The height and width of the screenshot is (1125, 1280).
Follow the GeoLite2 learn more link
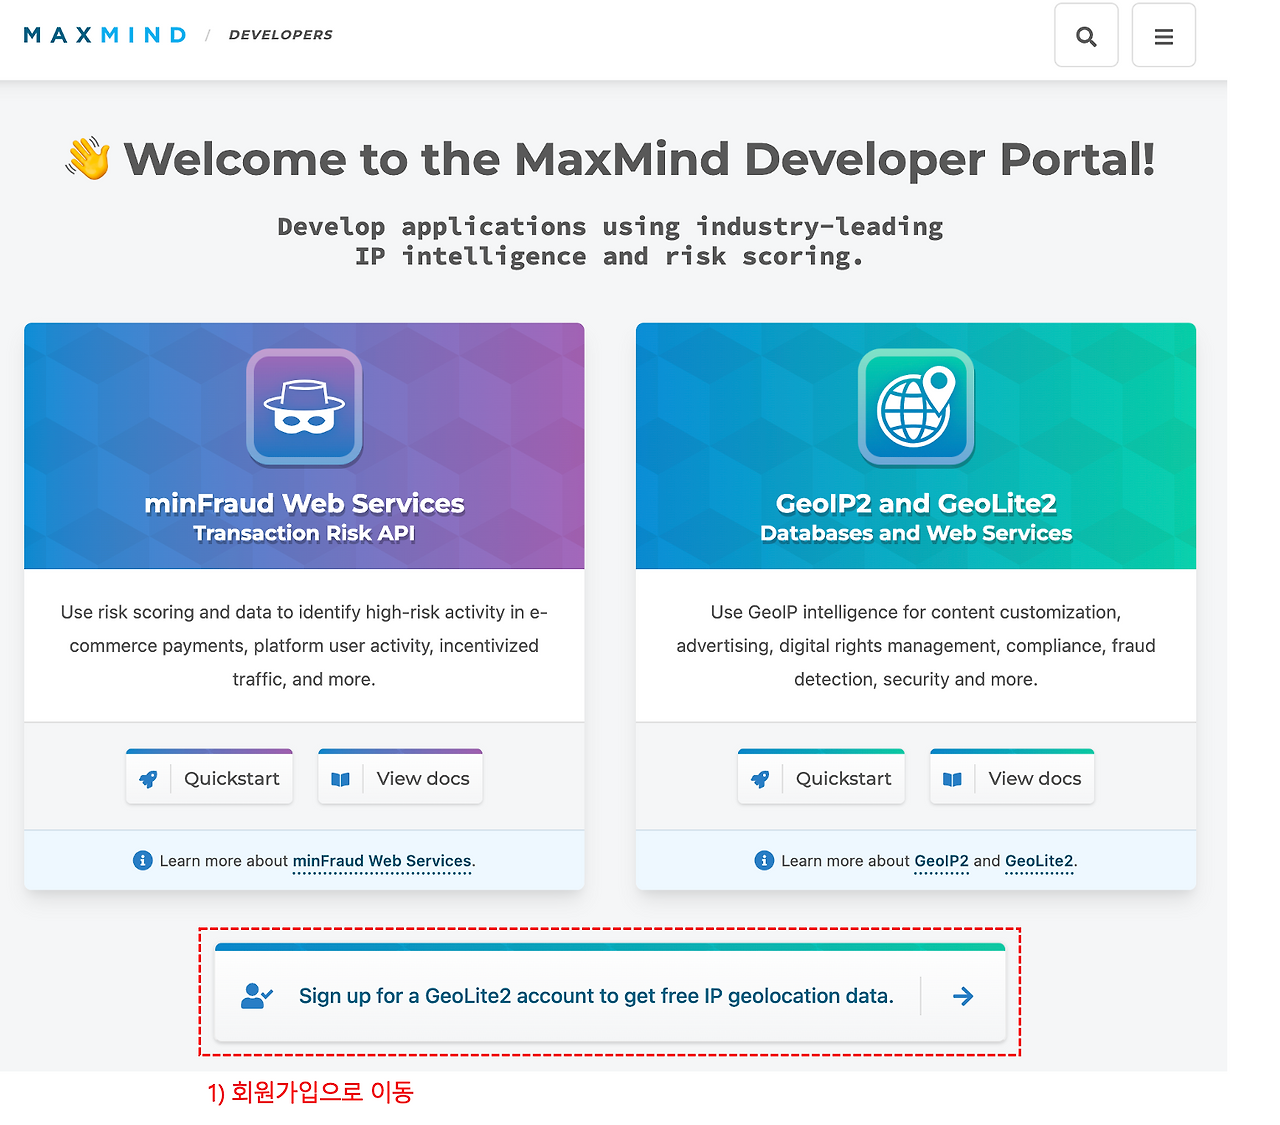click(1039, 861)
